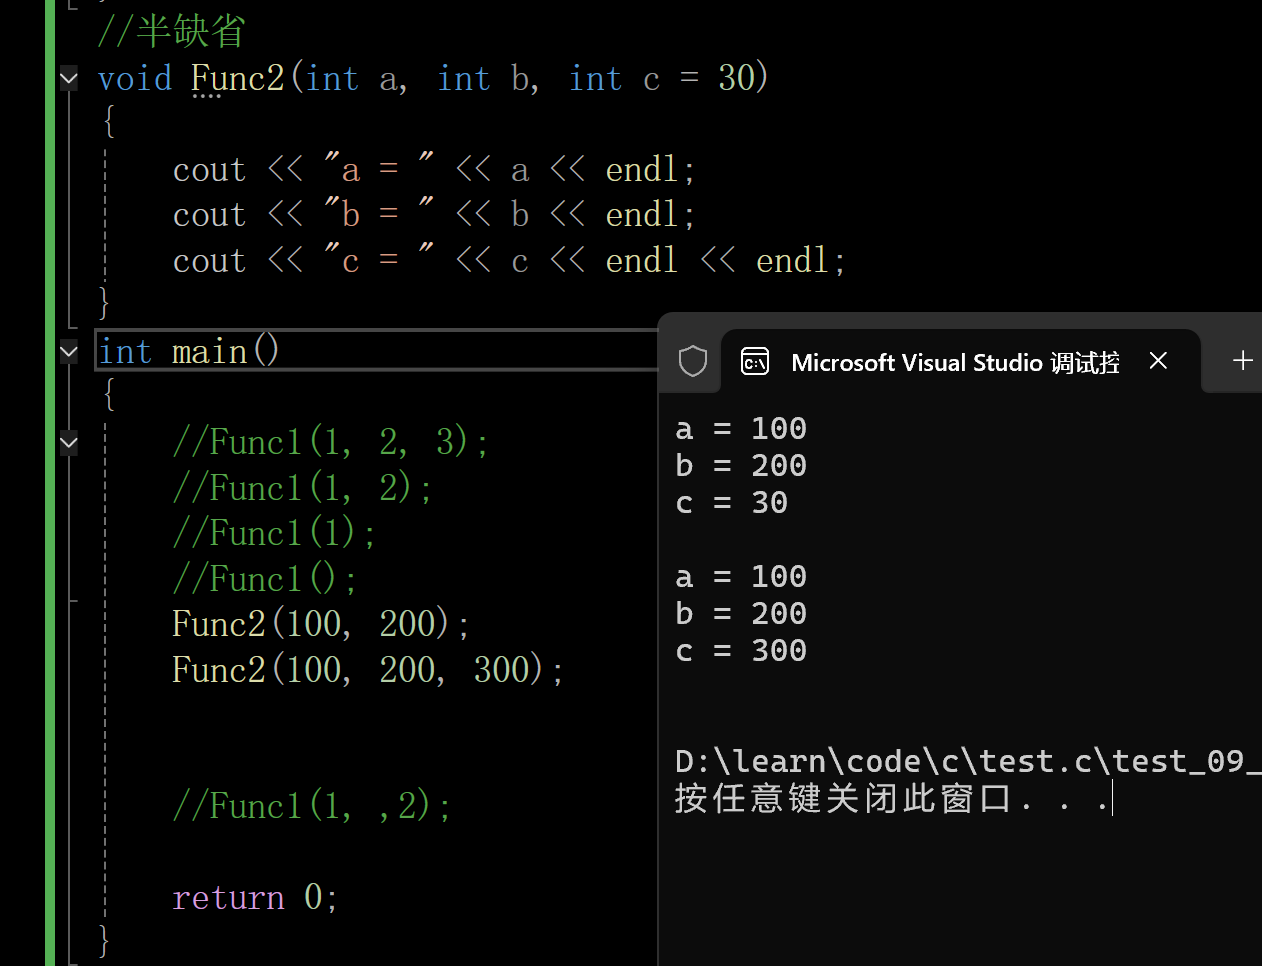Click the //半缺省 comment line
This screenshot has width=1262, height=966.
click(172, 32)
